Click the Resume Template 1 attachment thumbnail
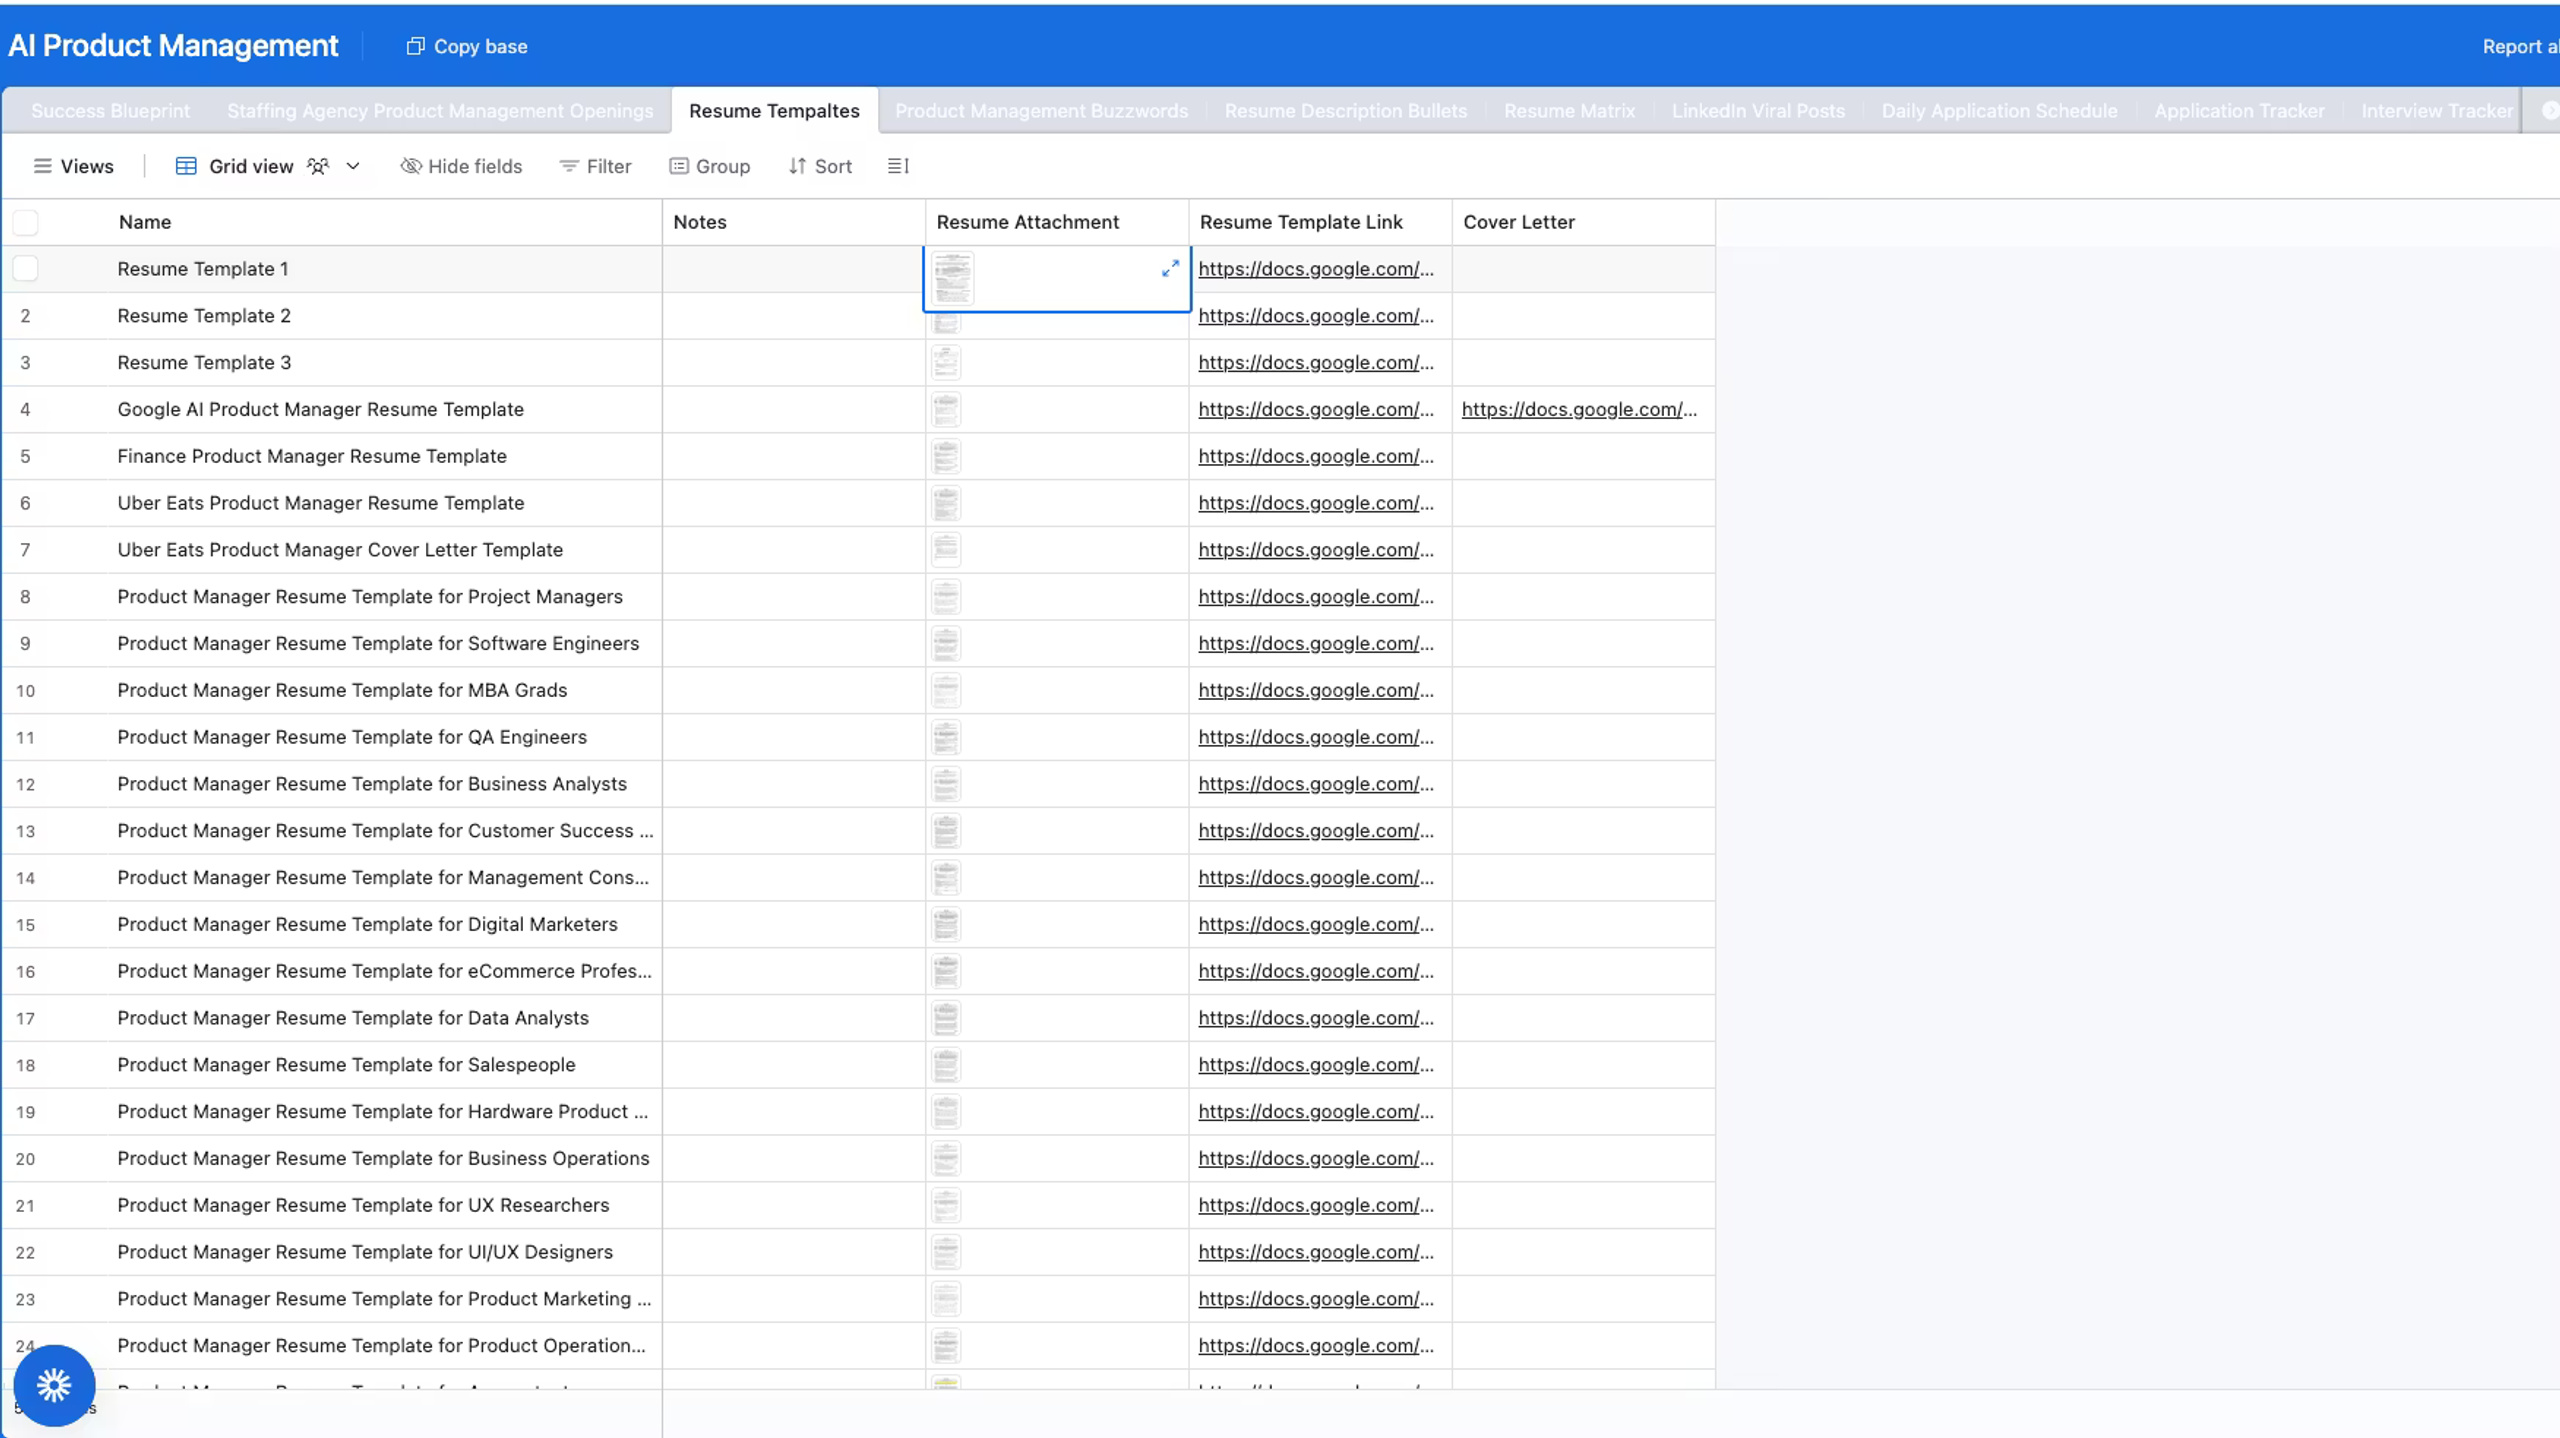This screenshot has height=1438, width=2560. pyautogui.click(x=952, y=278)
